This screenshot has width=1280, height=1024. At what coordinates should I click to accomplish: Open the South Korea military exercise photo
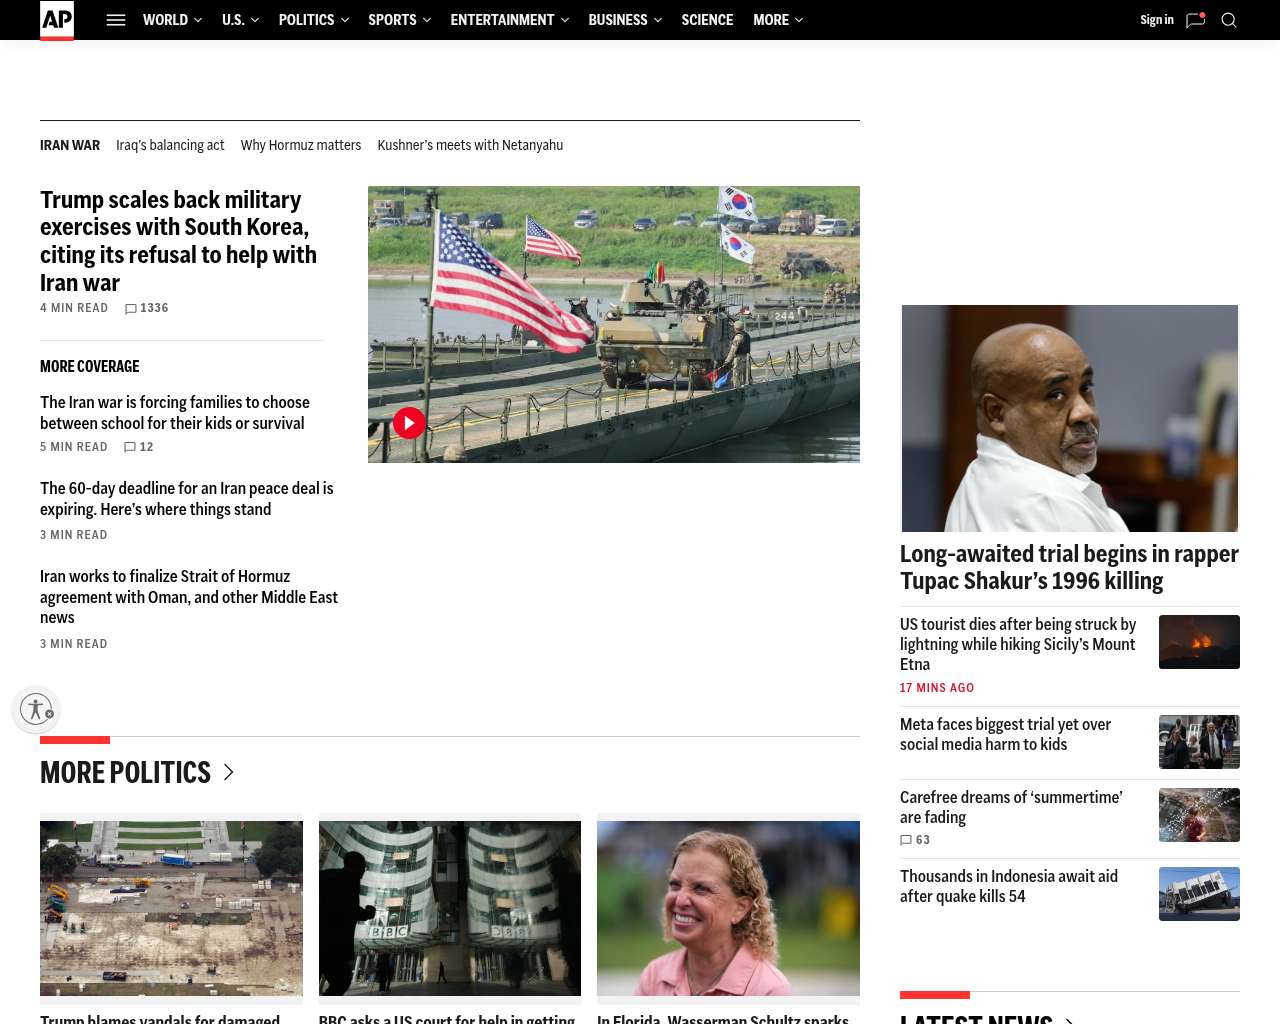614,324
